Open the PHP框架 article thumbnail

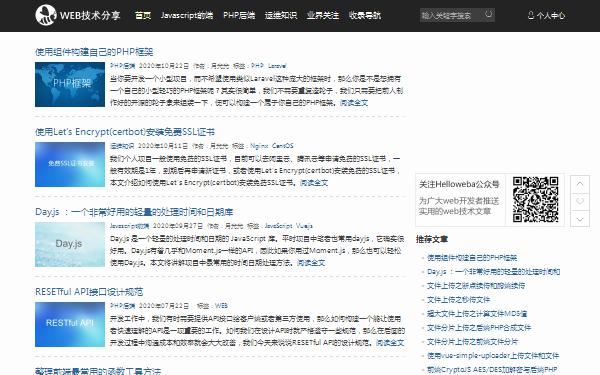pyautogui.click(x=70, y=84)
